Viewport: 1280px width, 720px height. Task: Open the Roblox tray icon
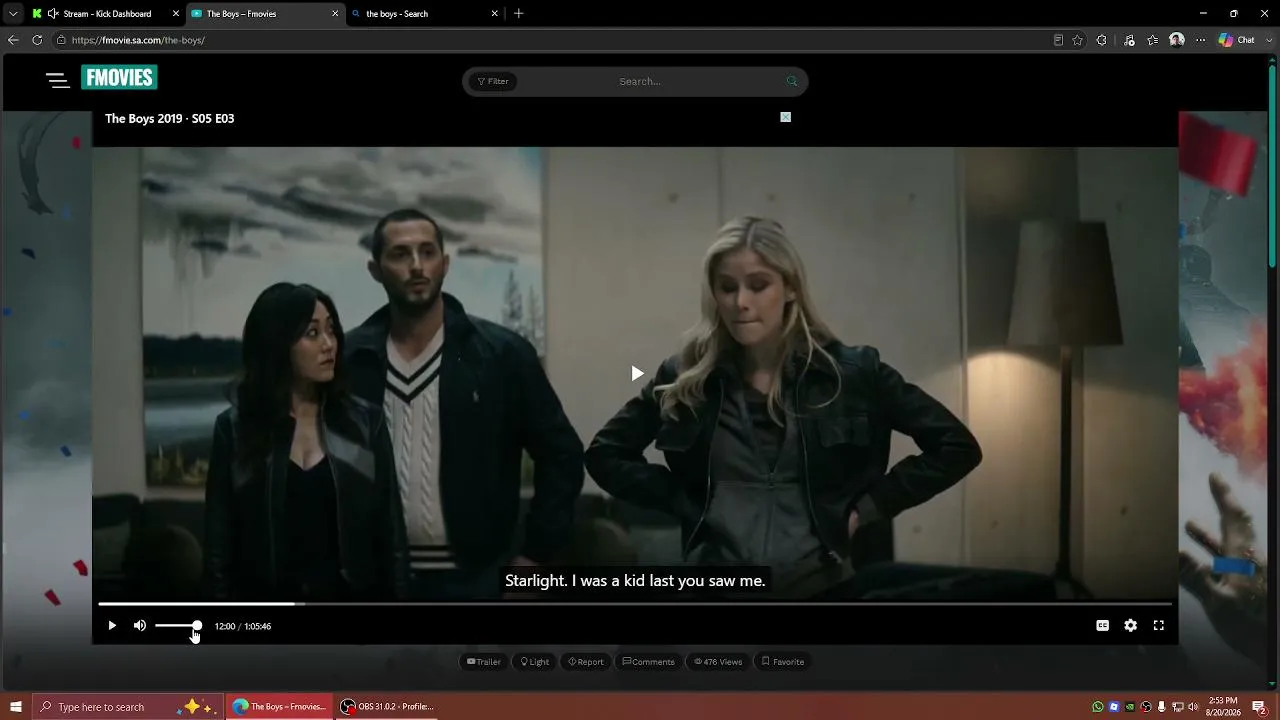coord(1114,707)
